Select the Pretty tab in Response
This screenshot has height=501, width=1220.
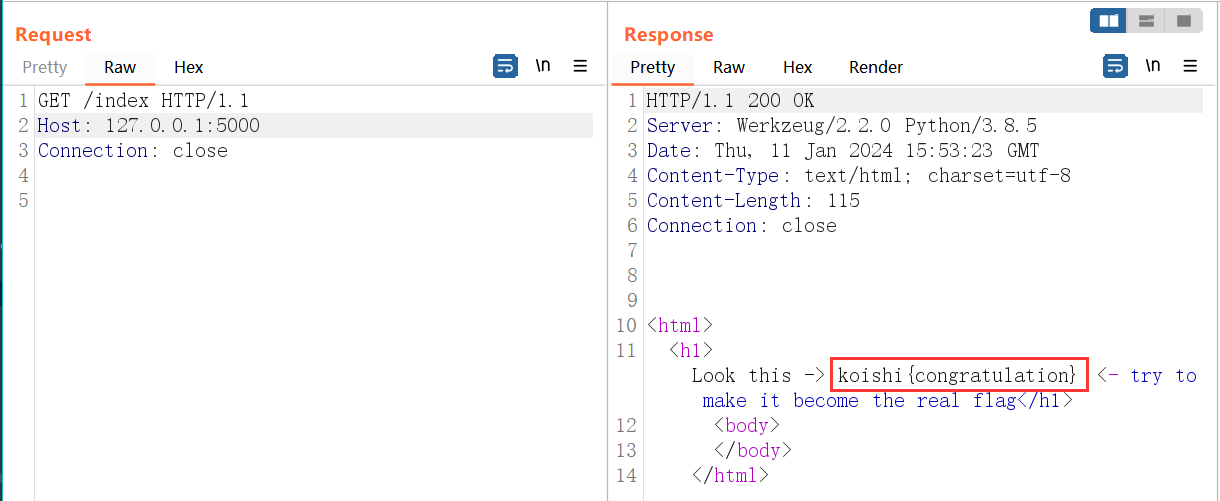653,67
